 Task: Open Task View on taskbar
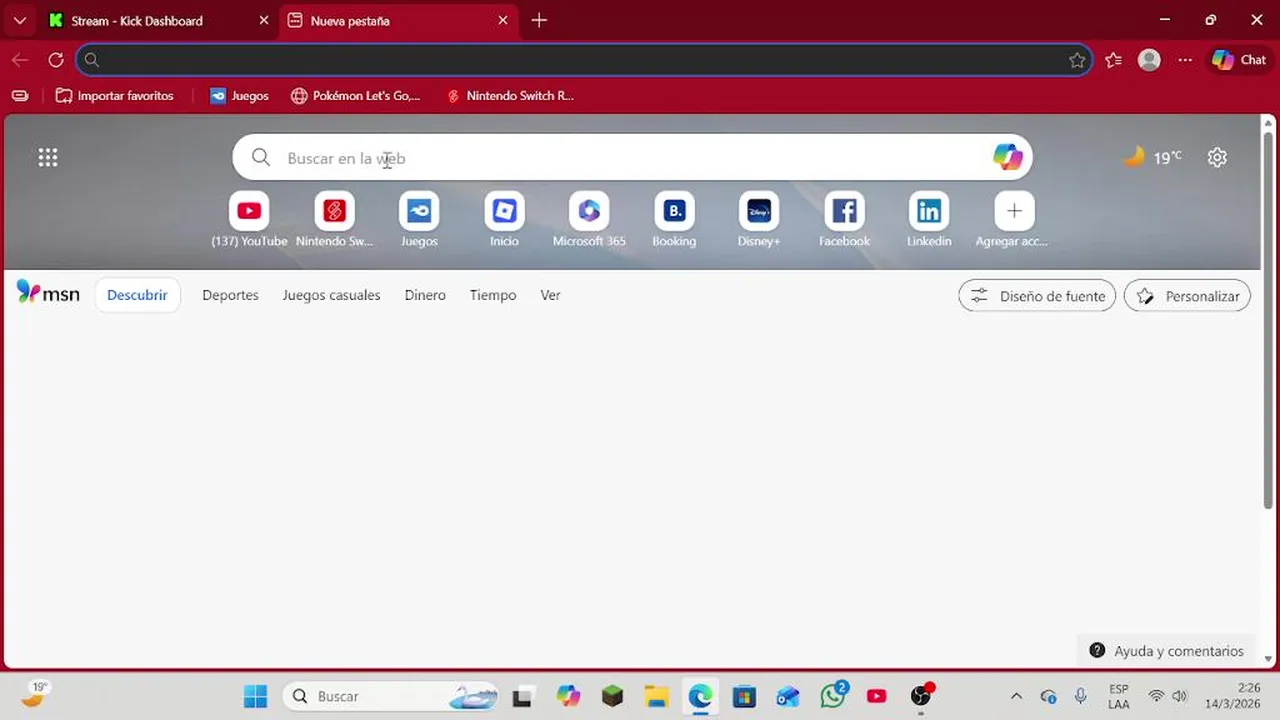point(522,696)
